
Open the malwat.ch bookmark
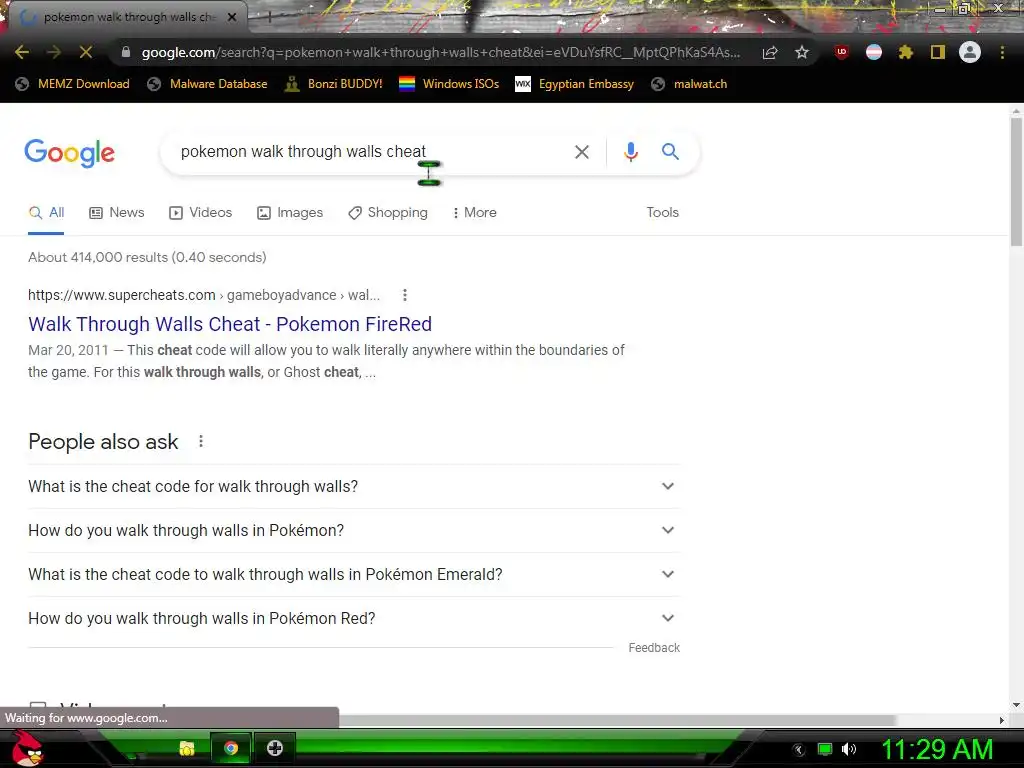[x=689, y=84]
